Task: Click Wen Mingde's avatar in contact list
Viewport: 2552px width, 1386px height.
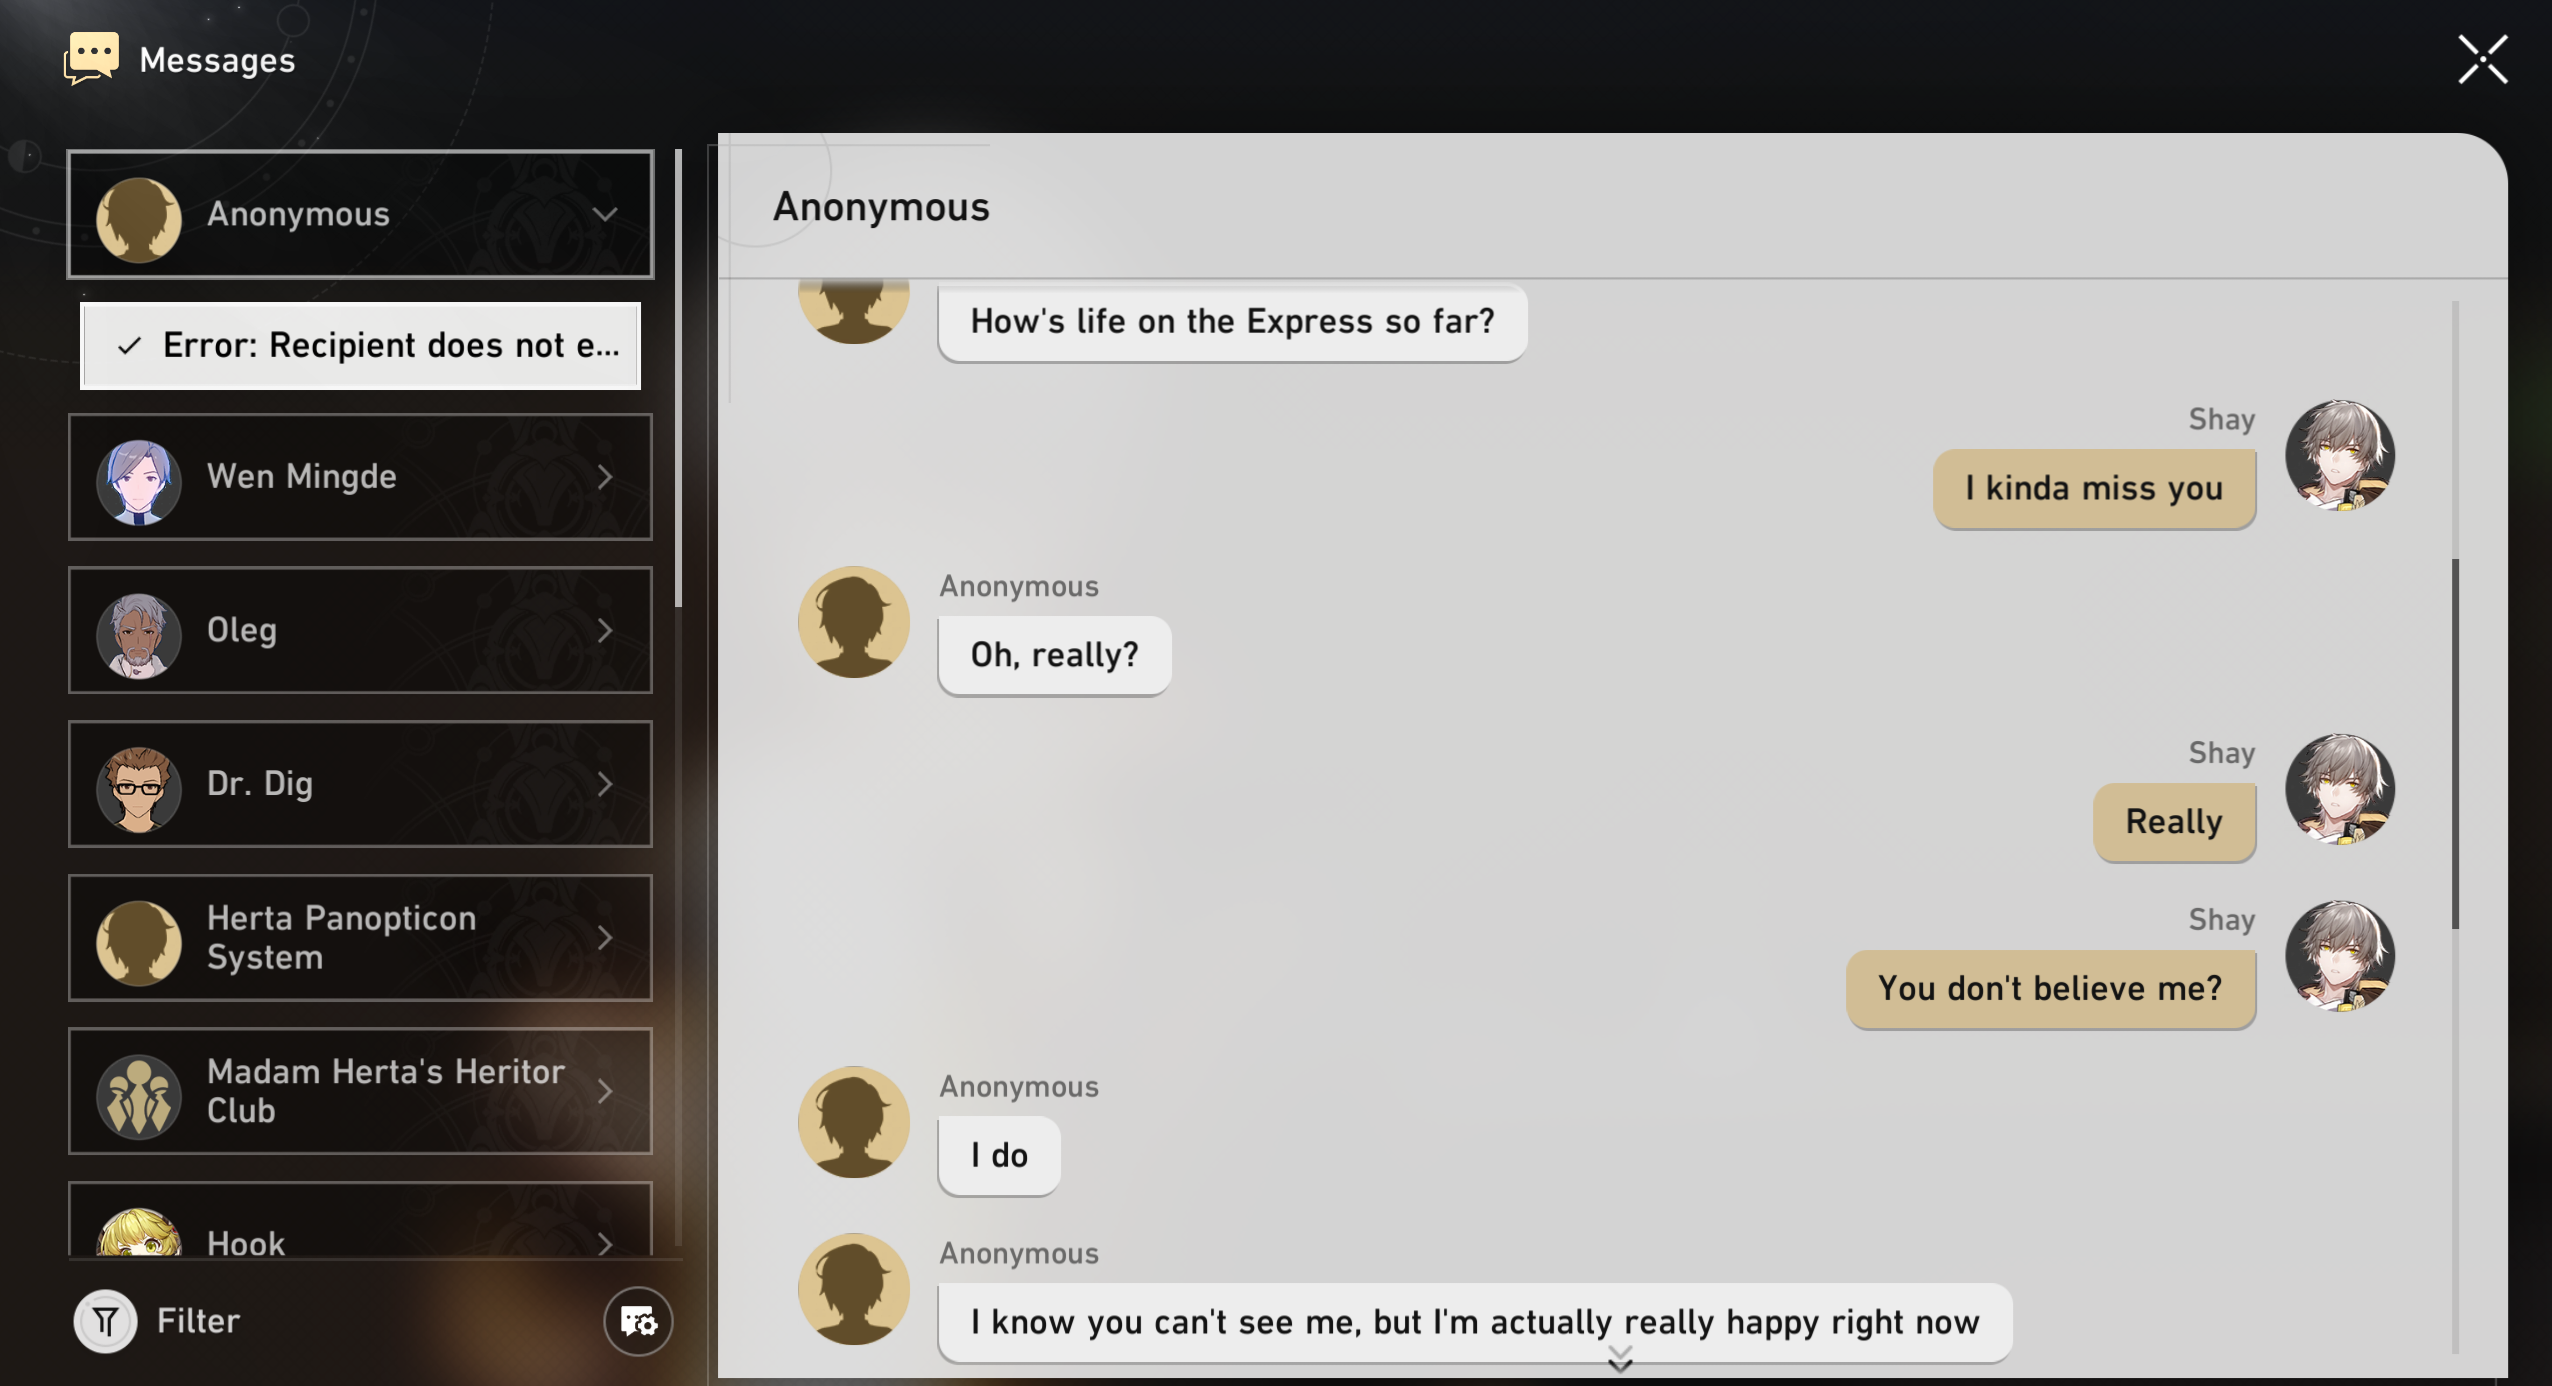Action: click(x=139, y=481)
